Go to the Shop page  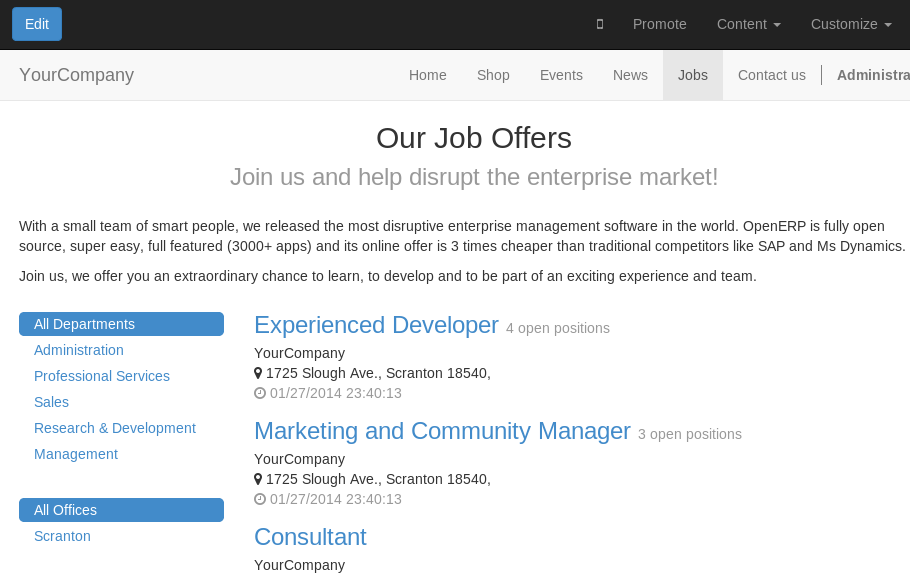[493, 75]
